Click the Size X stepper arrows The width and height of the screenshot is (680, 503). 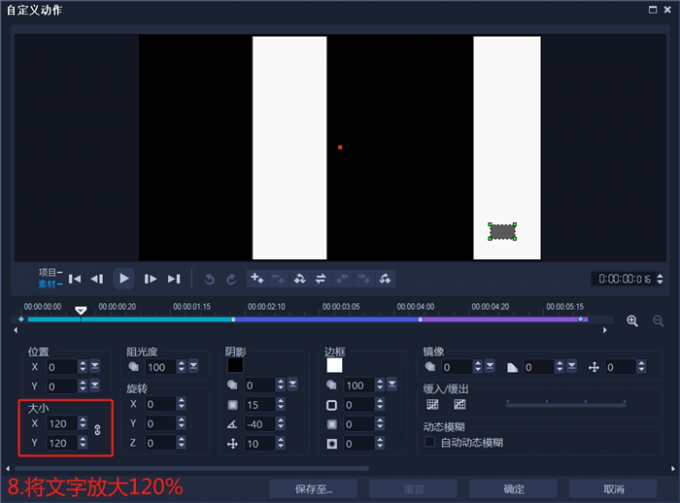82,423
